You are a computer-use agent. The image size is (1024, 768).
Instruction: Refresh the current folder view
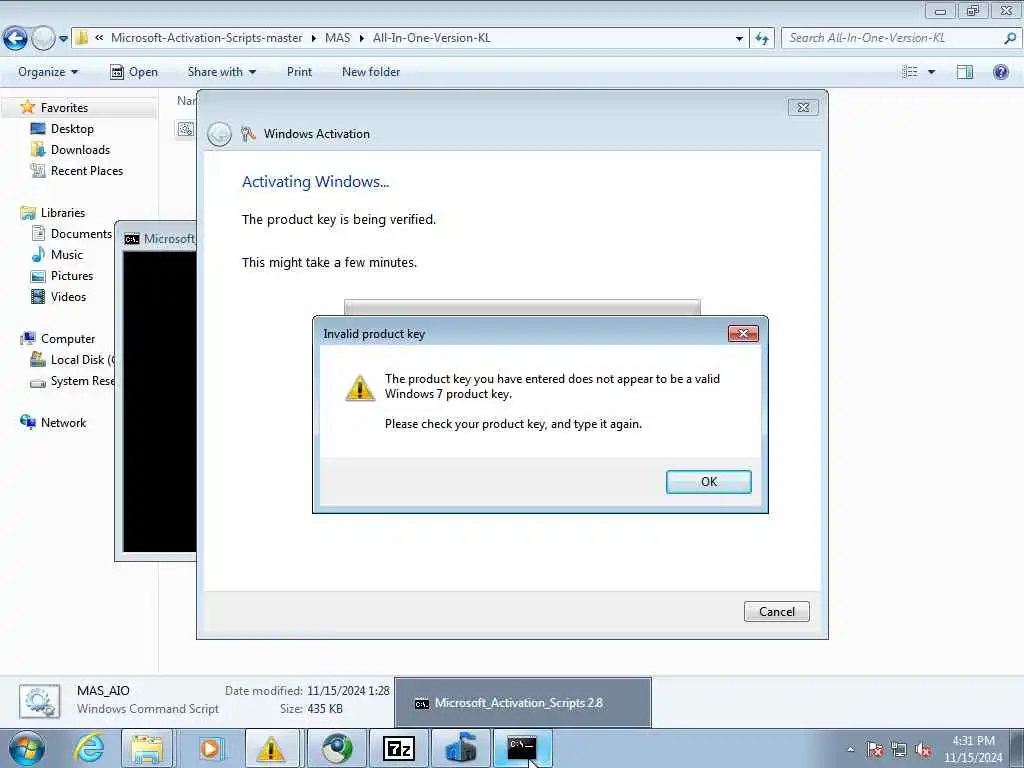(762, 39)
